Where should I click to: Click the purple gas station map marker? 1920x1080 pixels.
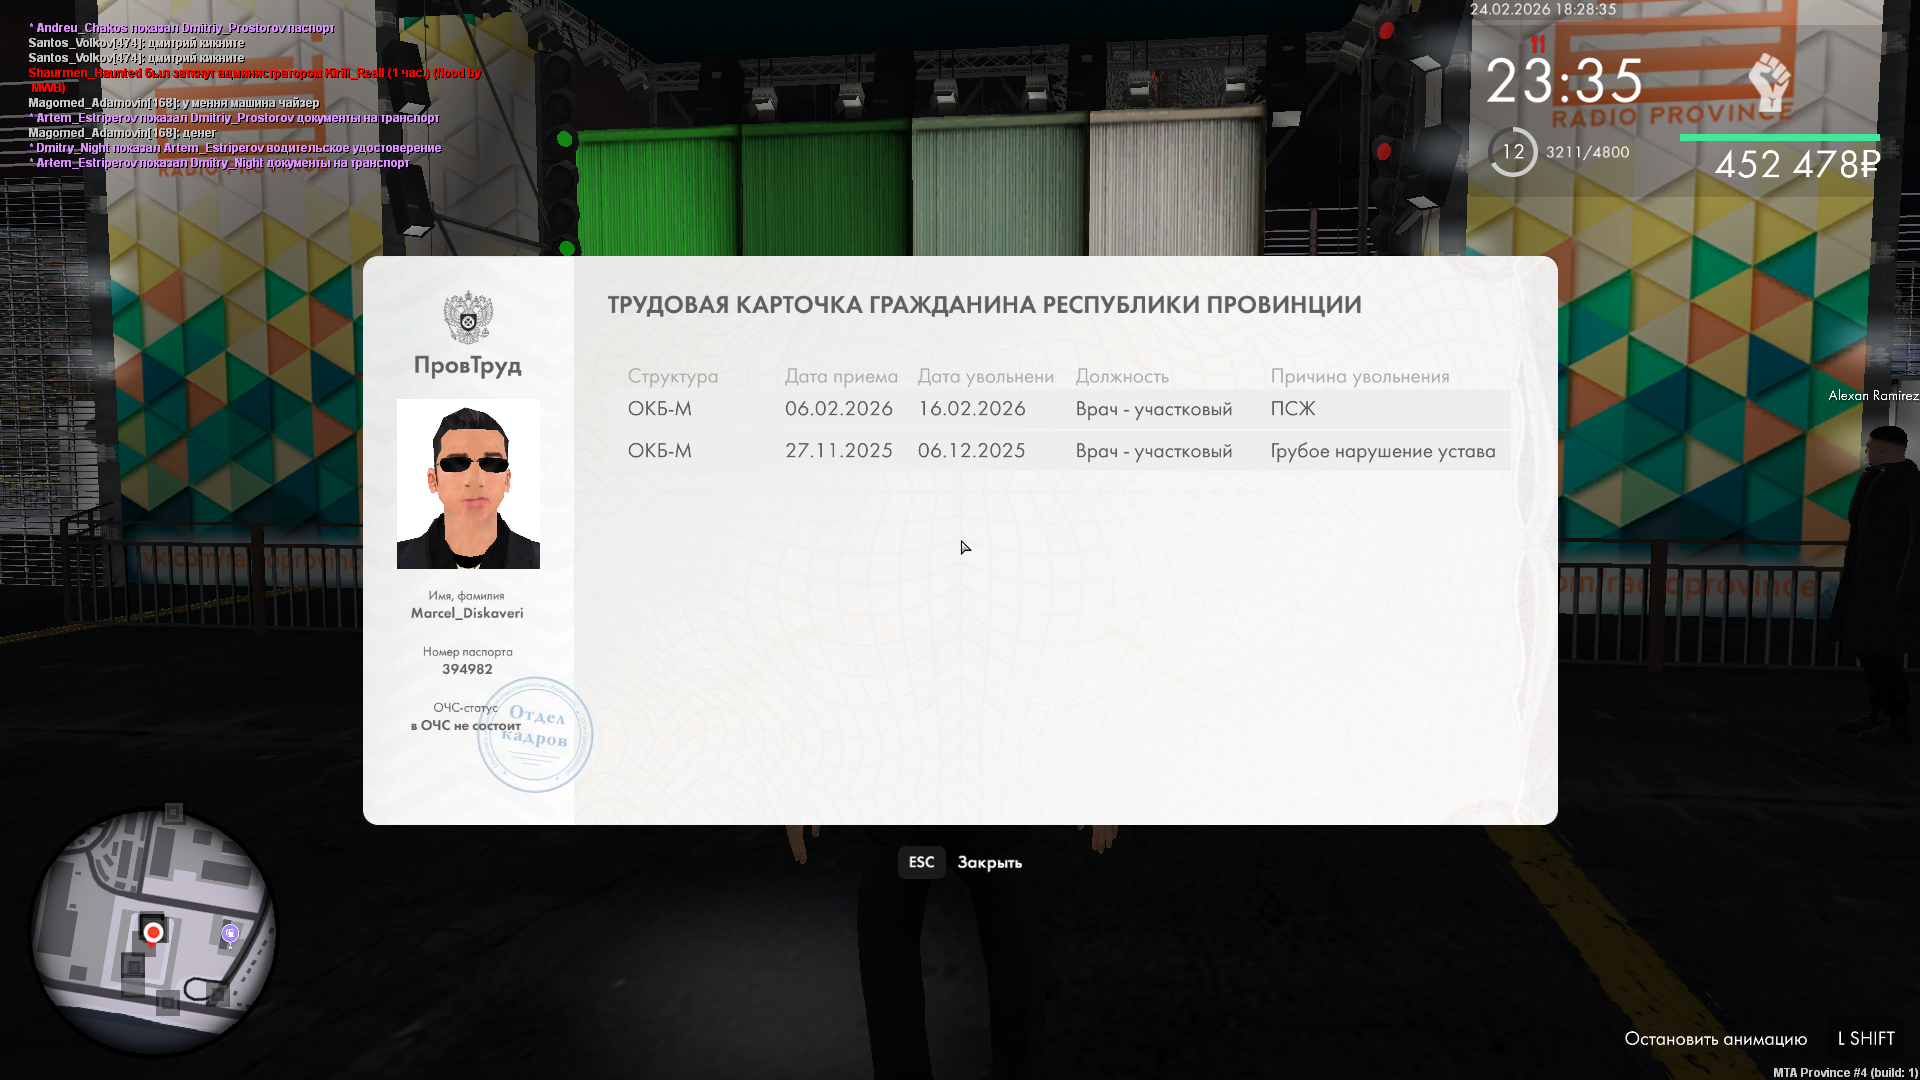click(x=230, y=933)
